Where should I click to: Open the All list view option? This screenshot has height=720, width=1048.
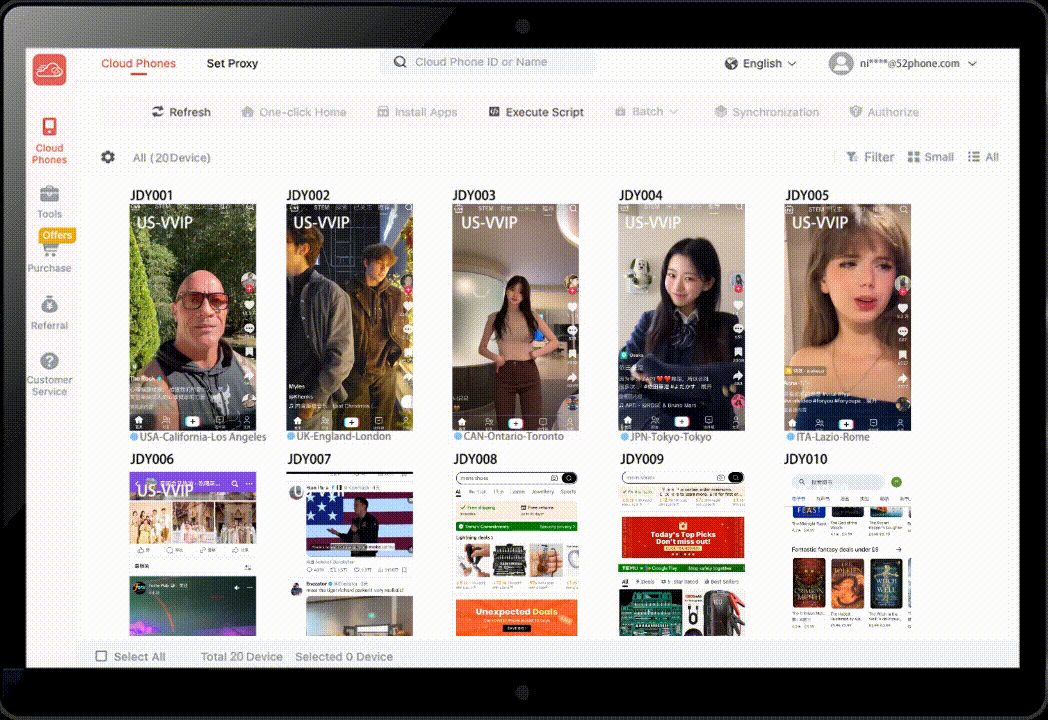click(x=983, y=157)
